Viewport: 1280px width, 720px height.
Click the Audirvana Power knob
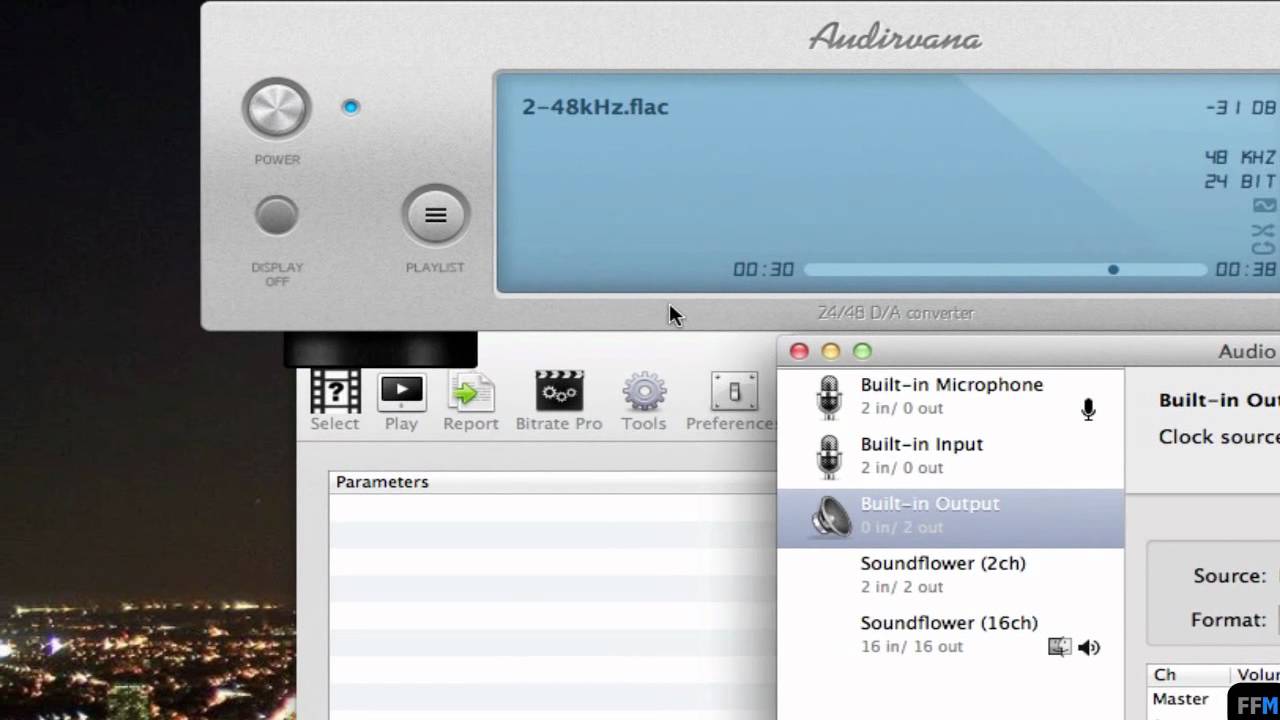[x=277, y=108]
